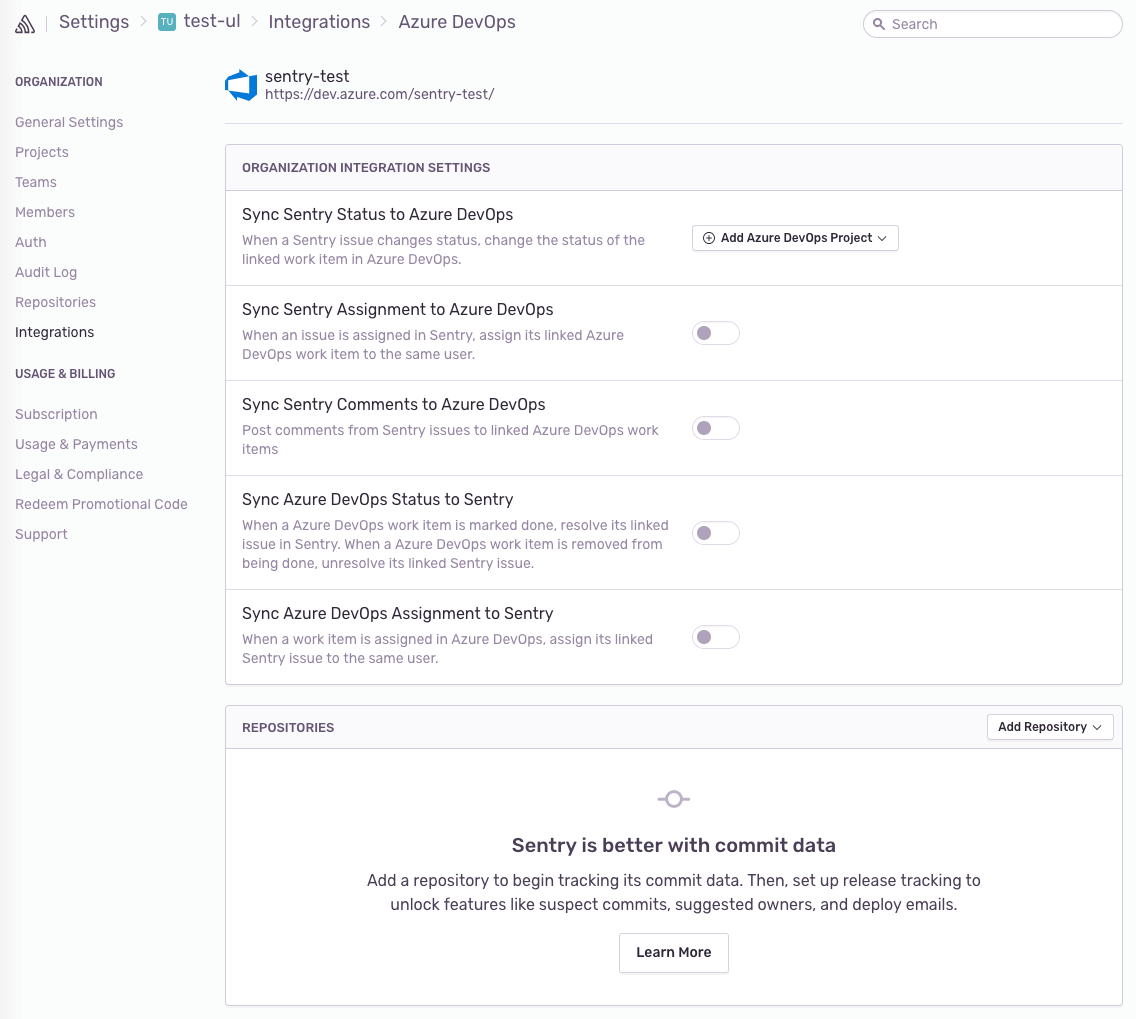This screenshot has height=1019, width=1136.
Task: Click the Sentry logo in the top bar
Action: (x=24, y=22)
